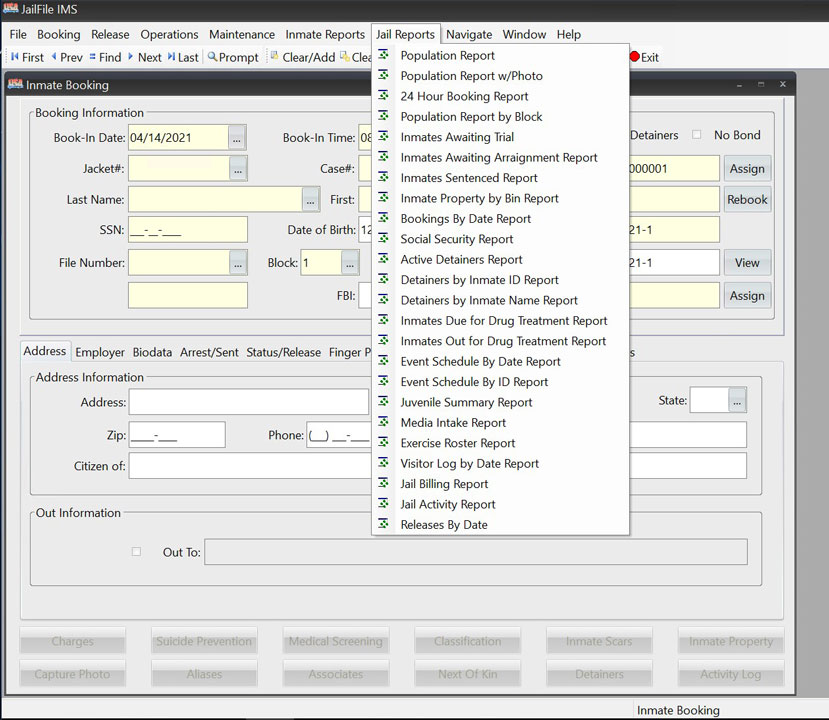
Task: Switch to the Arrest/Sent tab
Action: pos(209,352)
